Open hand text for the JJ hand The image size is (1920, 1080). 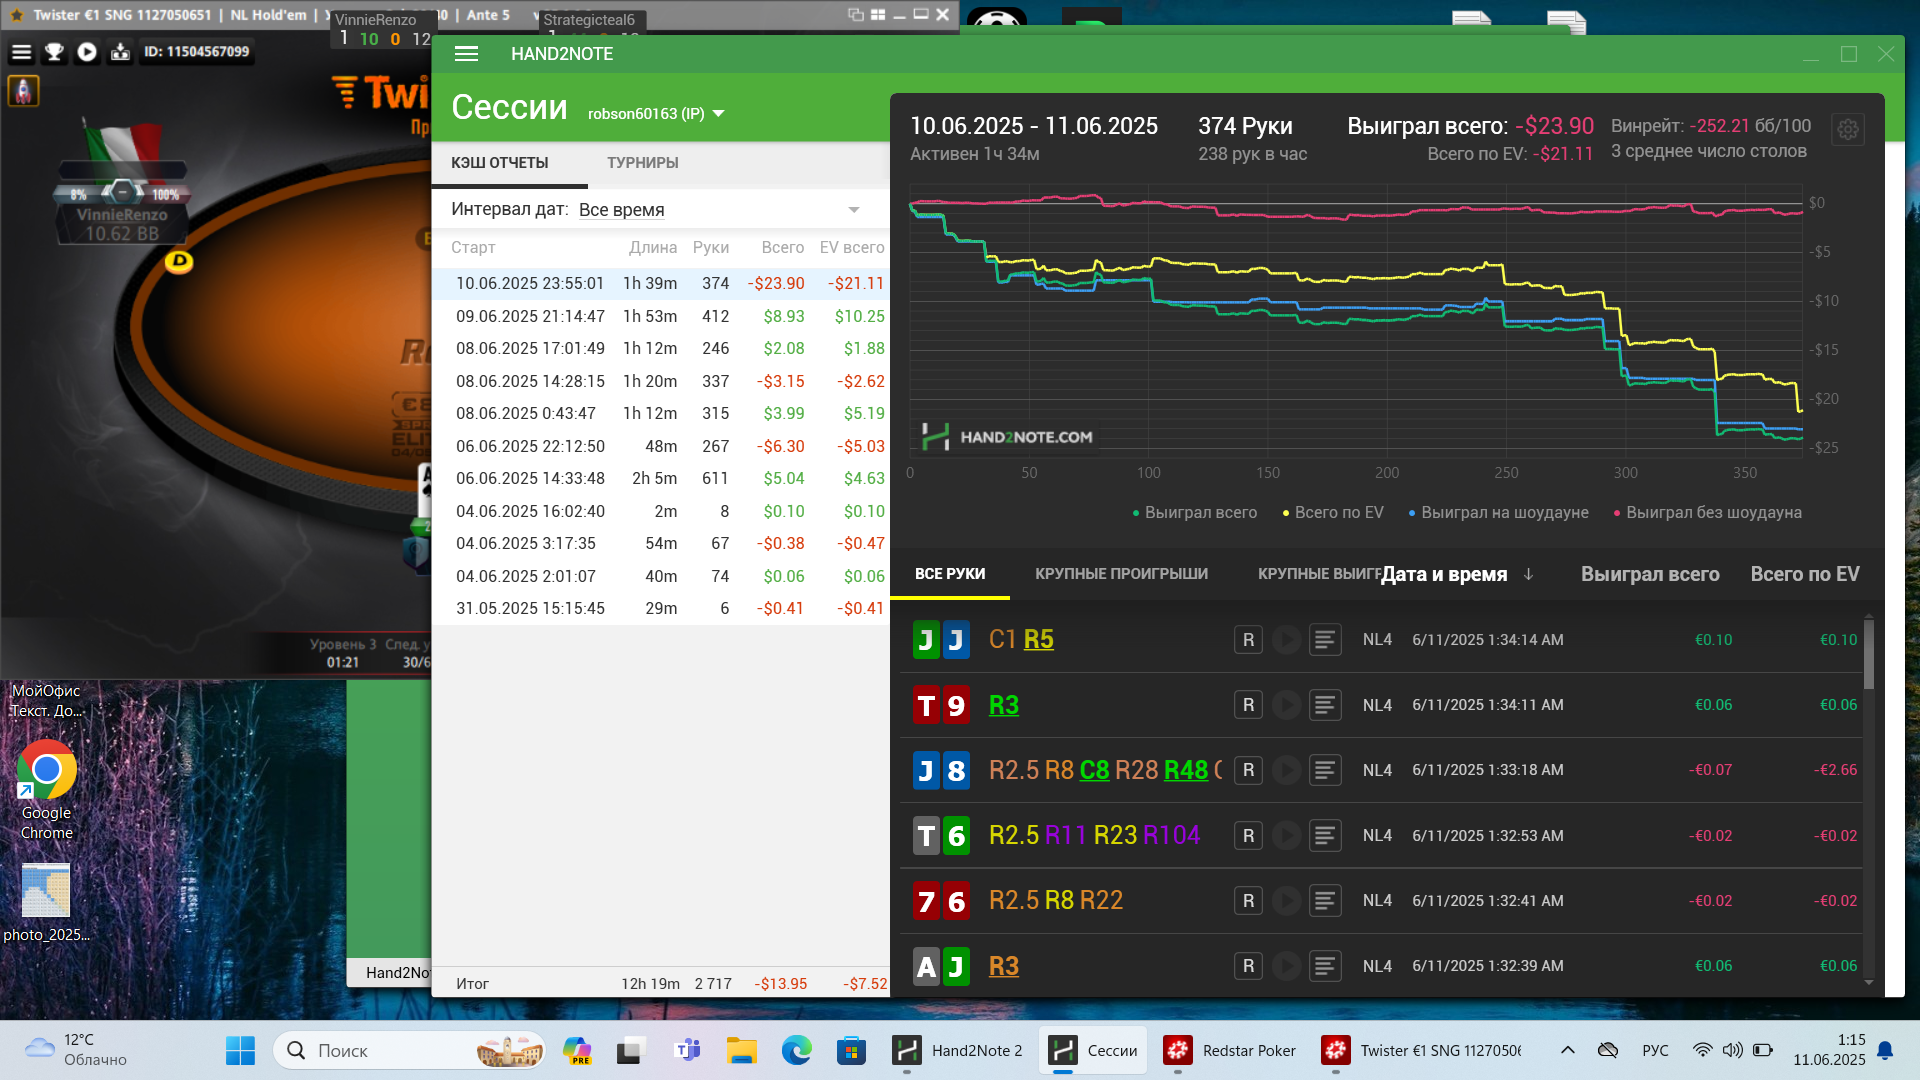(1325, 640)
